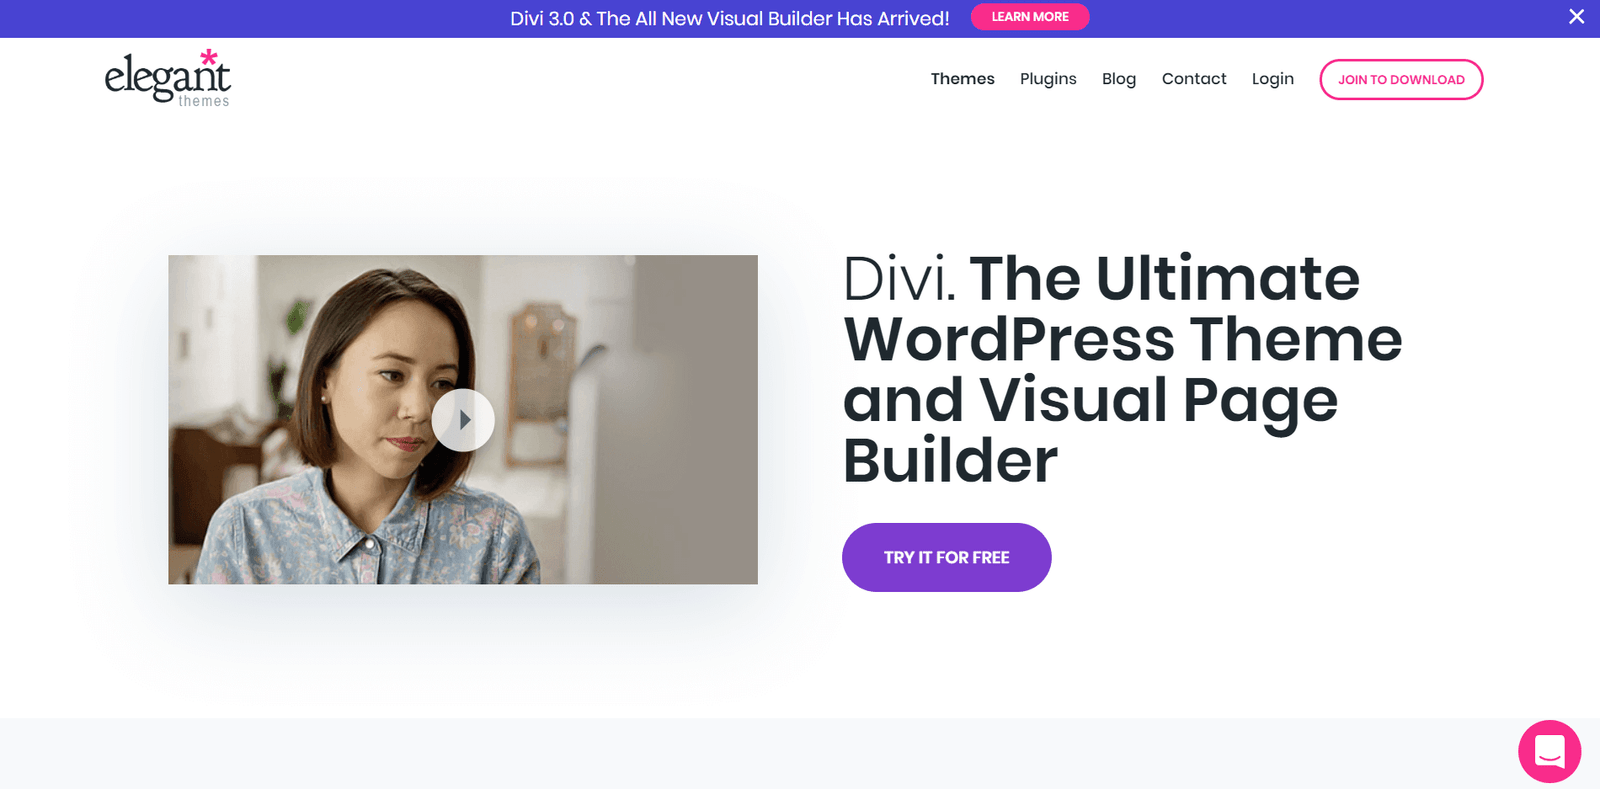The image size is (1600, 789).
Task: Click the Elegant Themes logo
Action: [168, 78]
